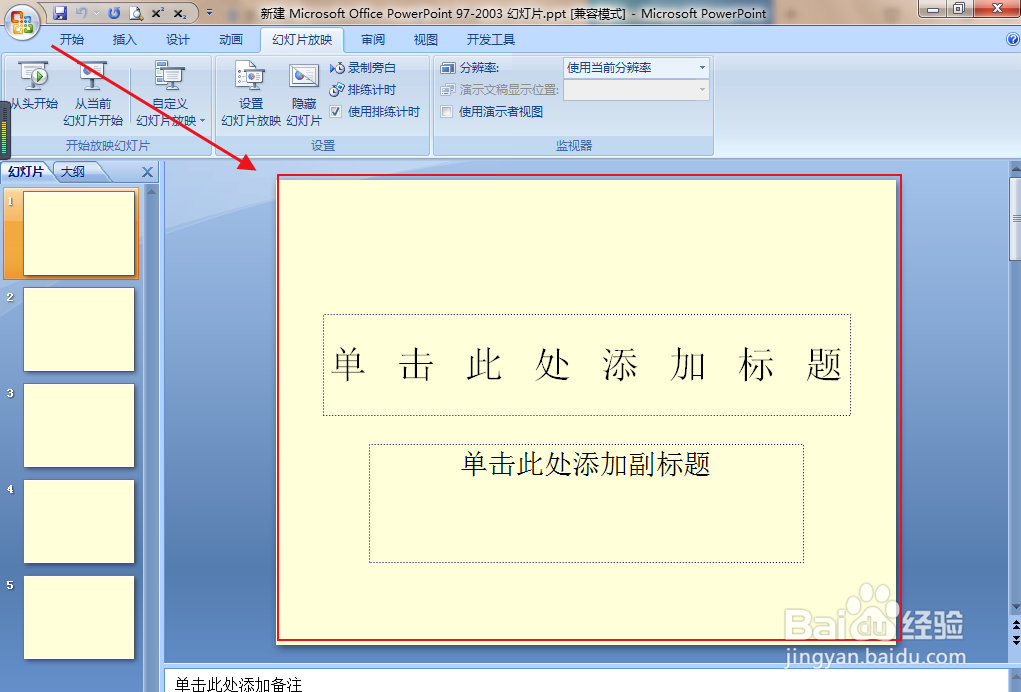Screen dimensions: 1021x692
Task: Click Record Narration (录制旁白)
Action: point(363,68)
